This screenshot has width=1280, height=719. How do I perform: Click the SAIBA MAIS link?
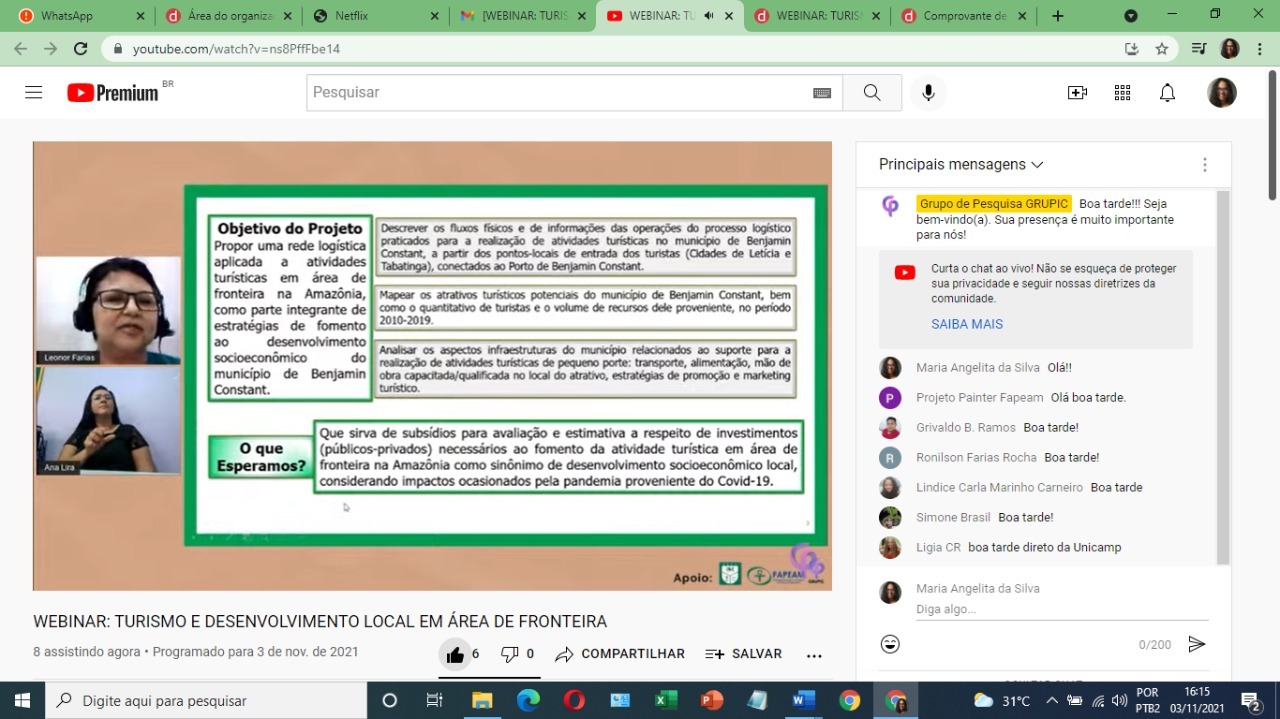[x=966, y=324]
